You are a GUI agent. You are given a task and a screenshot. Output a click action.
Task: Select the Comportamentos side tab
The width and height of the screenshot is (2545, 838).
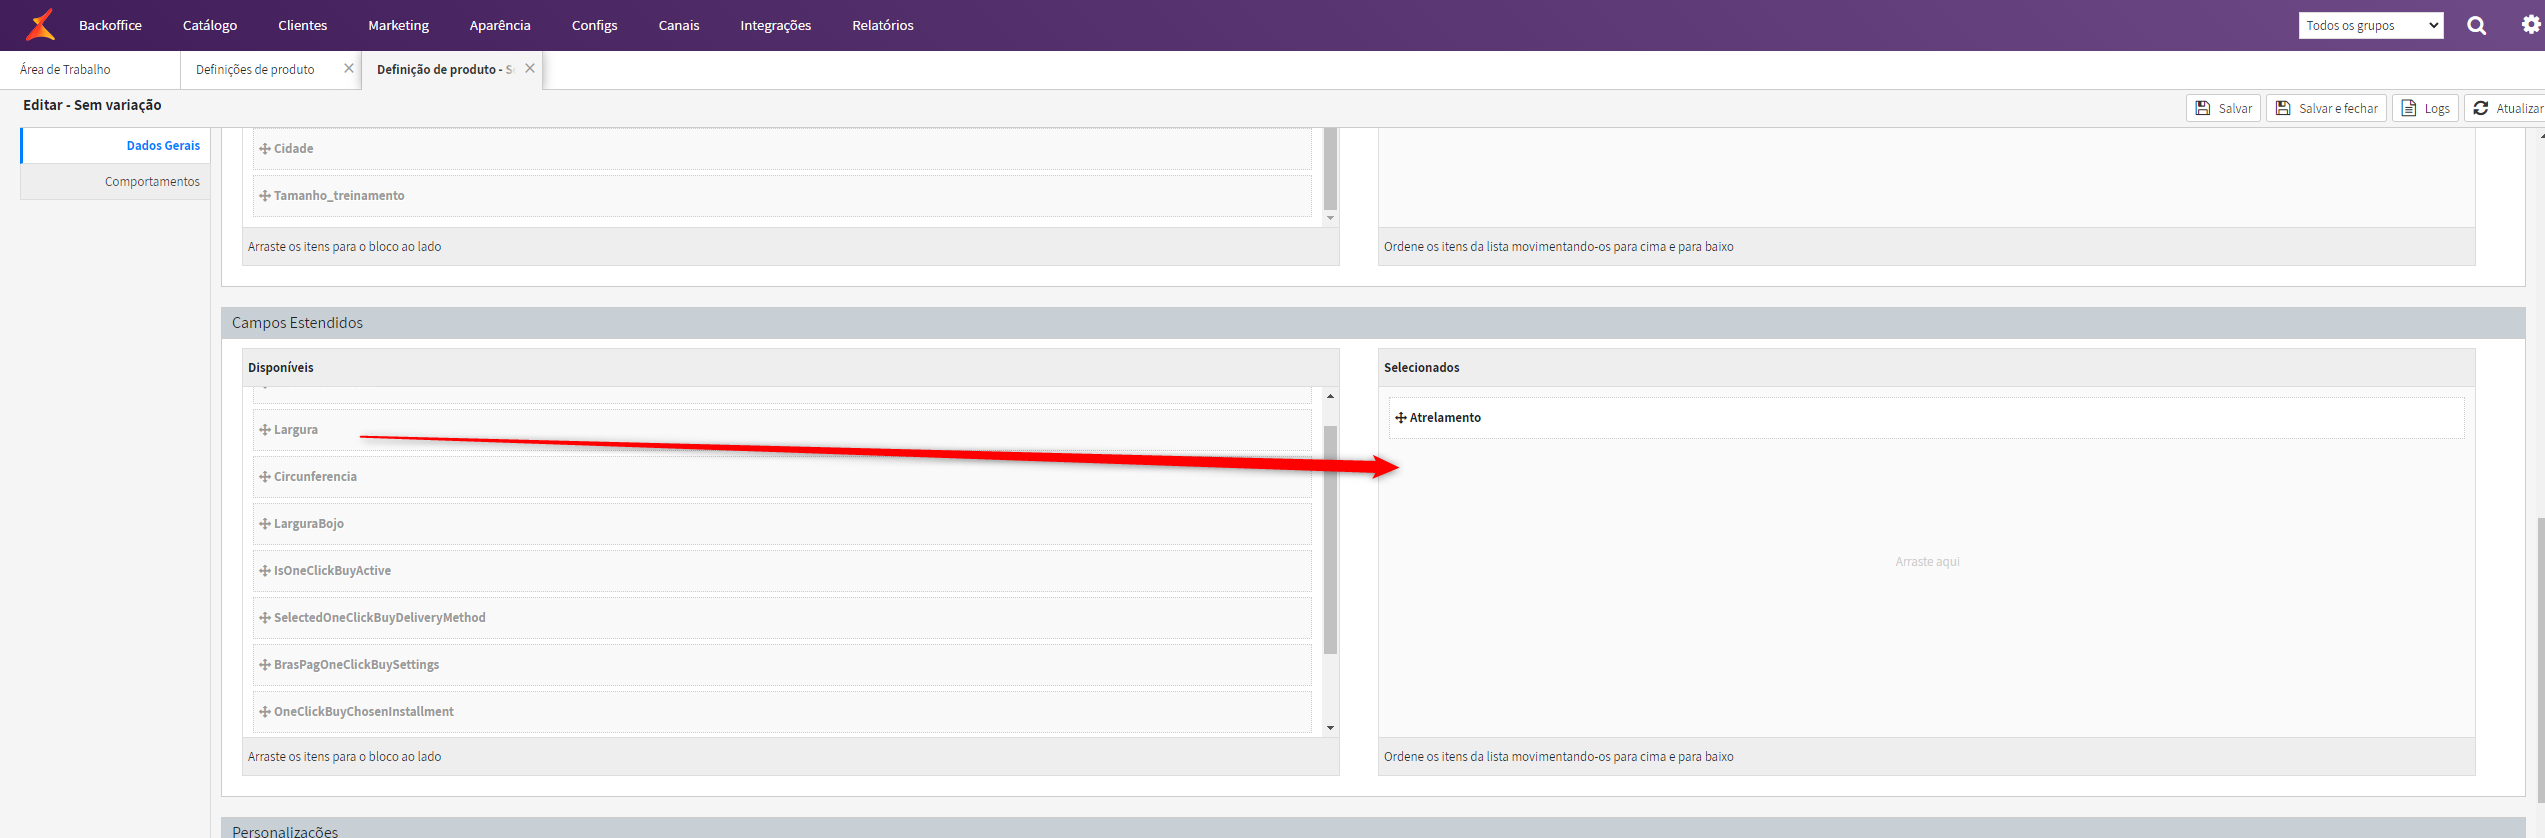click(116, 182)
